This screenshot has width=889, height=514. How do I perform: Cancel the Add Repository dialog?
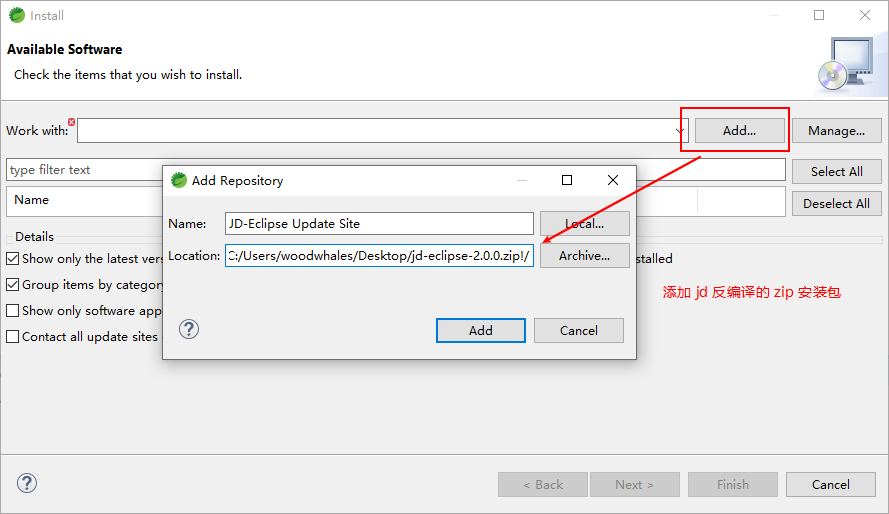(579, 330)
